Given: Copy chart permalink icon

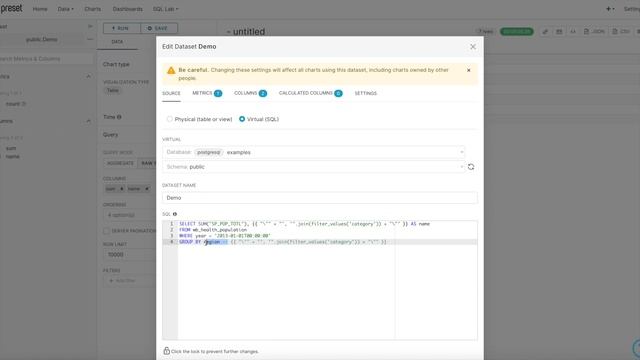Looking at the screenshot, I should (x=545, y=31).
